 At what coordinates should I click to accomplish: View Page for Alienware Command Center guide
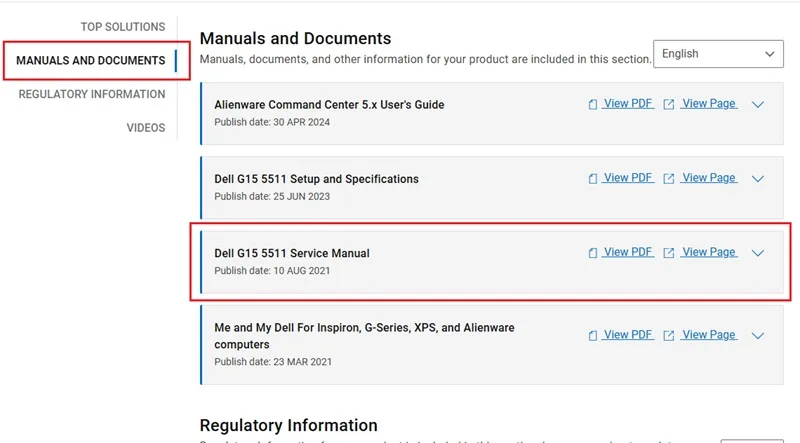(x=709, y=104)
